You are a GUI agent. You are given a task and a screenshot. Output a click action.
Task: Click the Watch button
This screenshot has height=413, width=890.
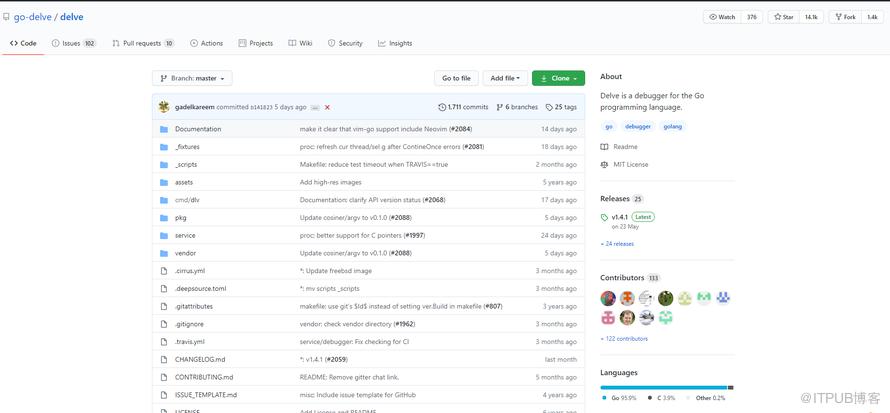pos(722,17)
